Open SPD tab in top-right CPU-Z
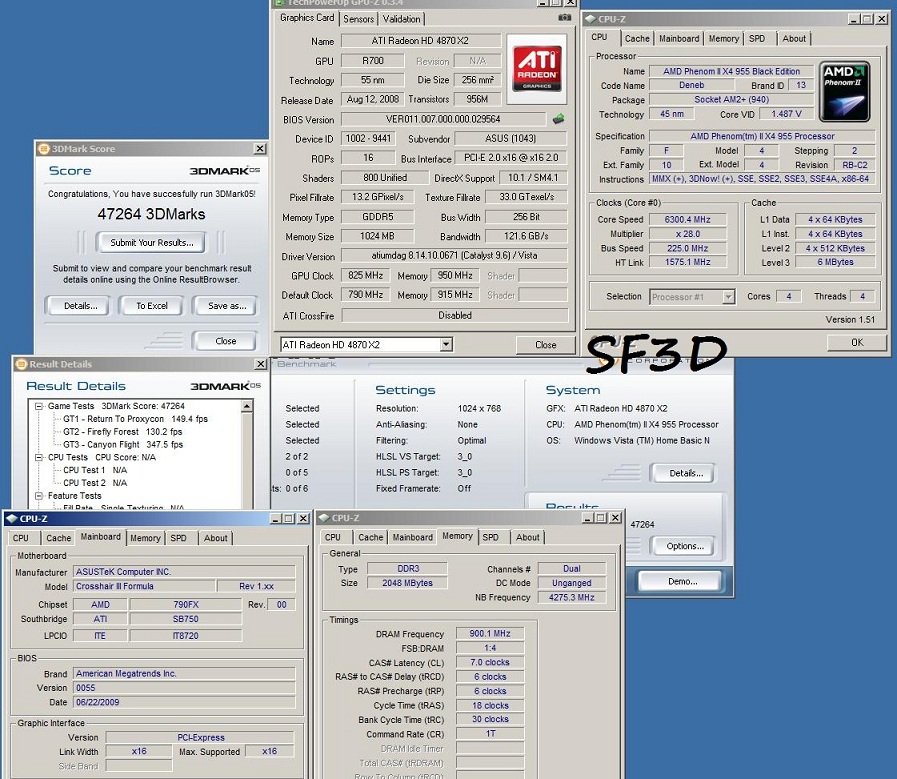The width and height of the screenshot is (897, 779). coord(757,38)
